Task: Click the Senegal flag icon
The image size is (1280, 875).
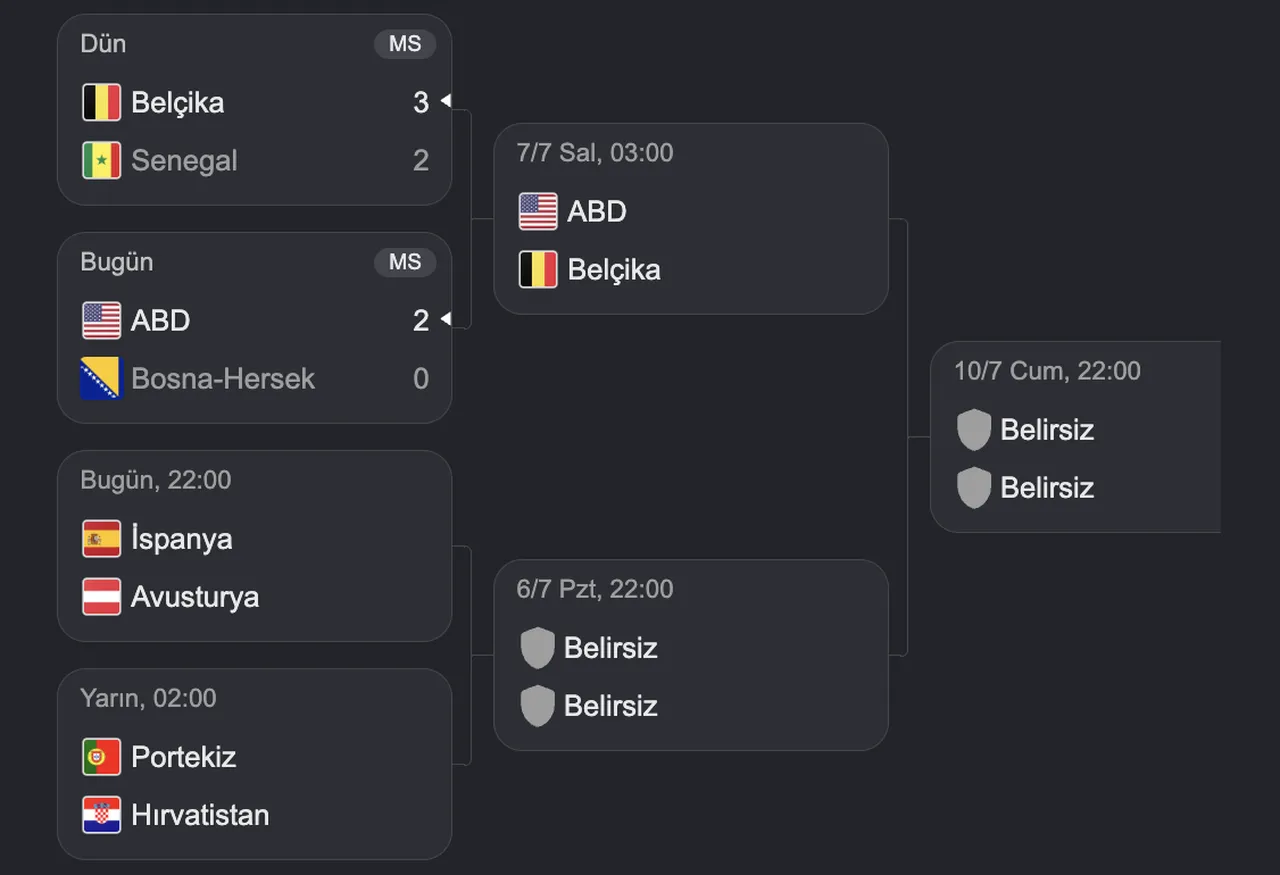Action: pyautogui.click(x=101, y=160)
